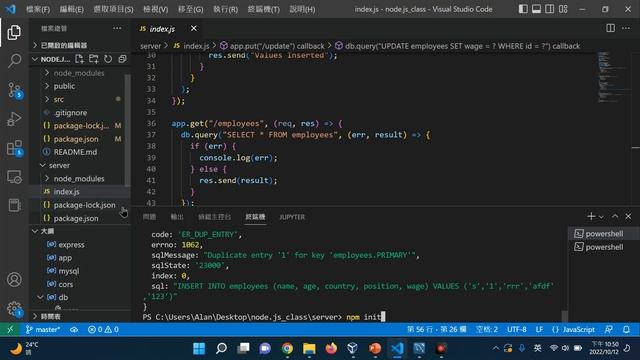Open the Manage settings gear
This screenshot has width=640, height=360.
[14, 308]
